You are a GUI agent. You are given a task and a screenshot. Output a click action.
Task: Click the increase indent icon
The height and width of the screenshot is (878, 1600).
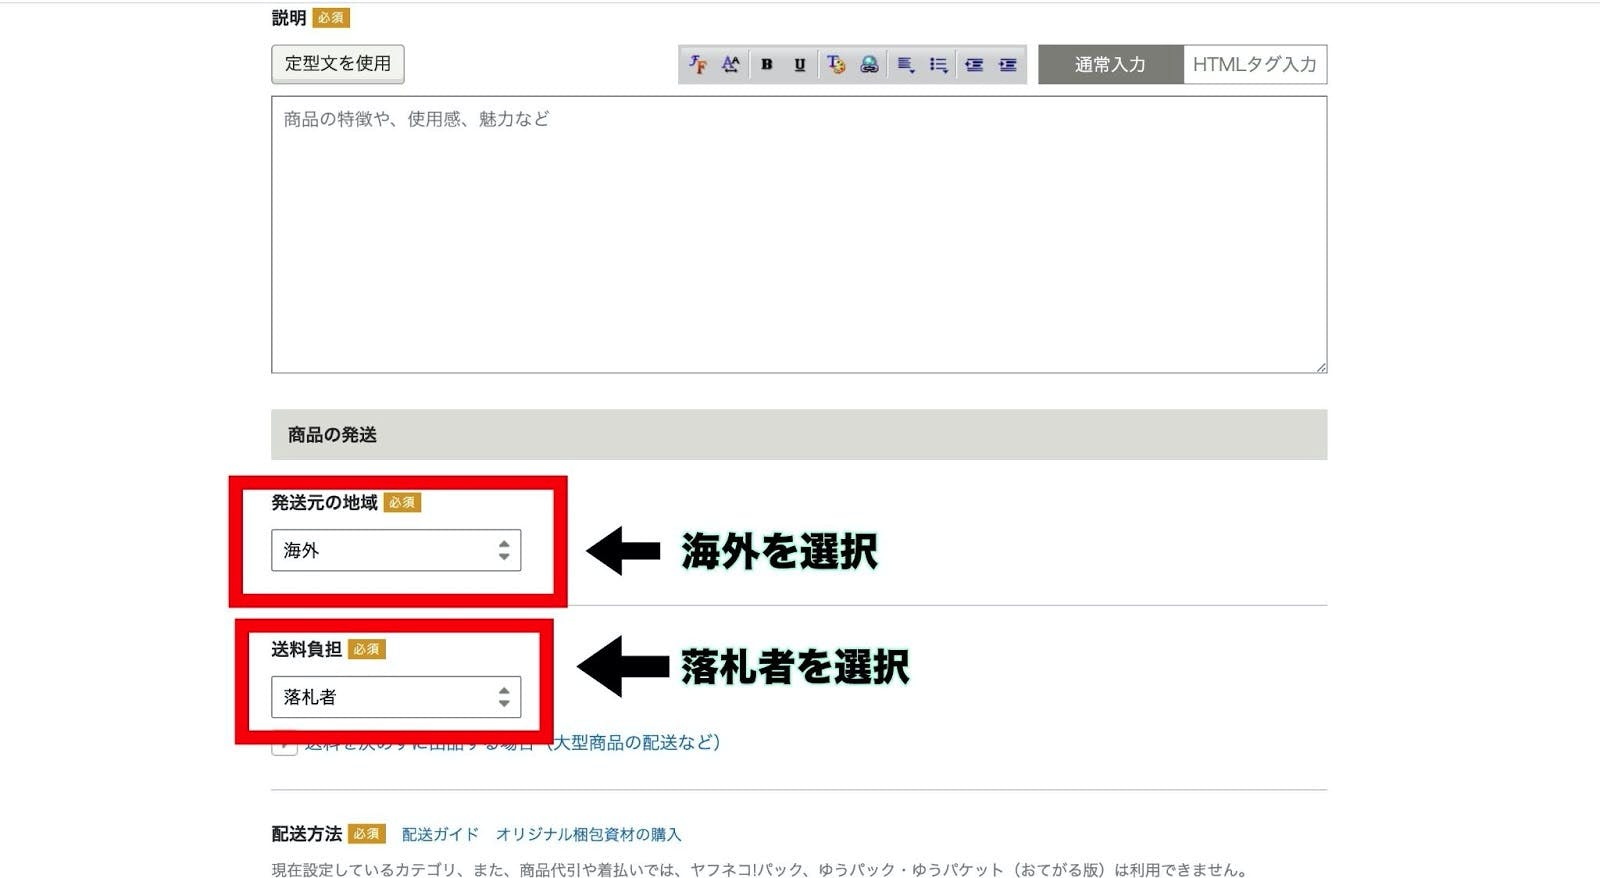coord(1007,65)
